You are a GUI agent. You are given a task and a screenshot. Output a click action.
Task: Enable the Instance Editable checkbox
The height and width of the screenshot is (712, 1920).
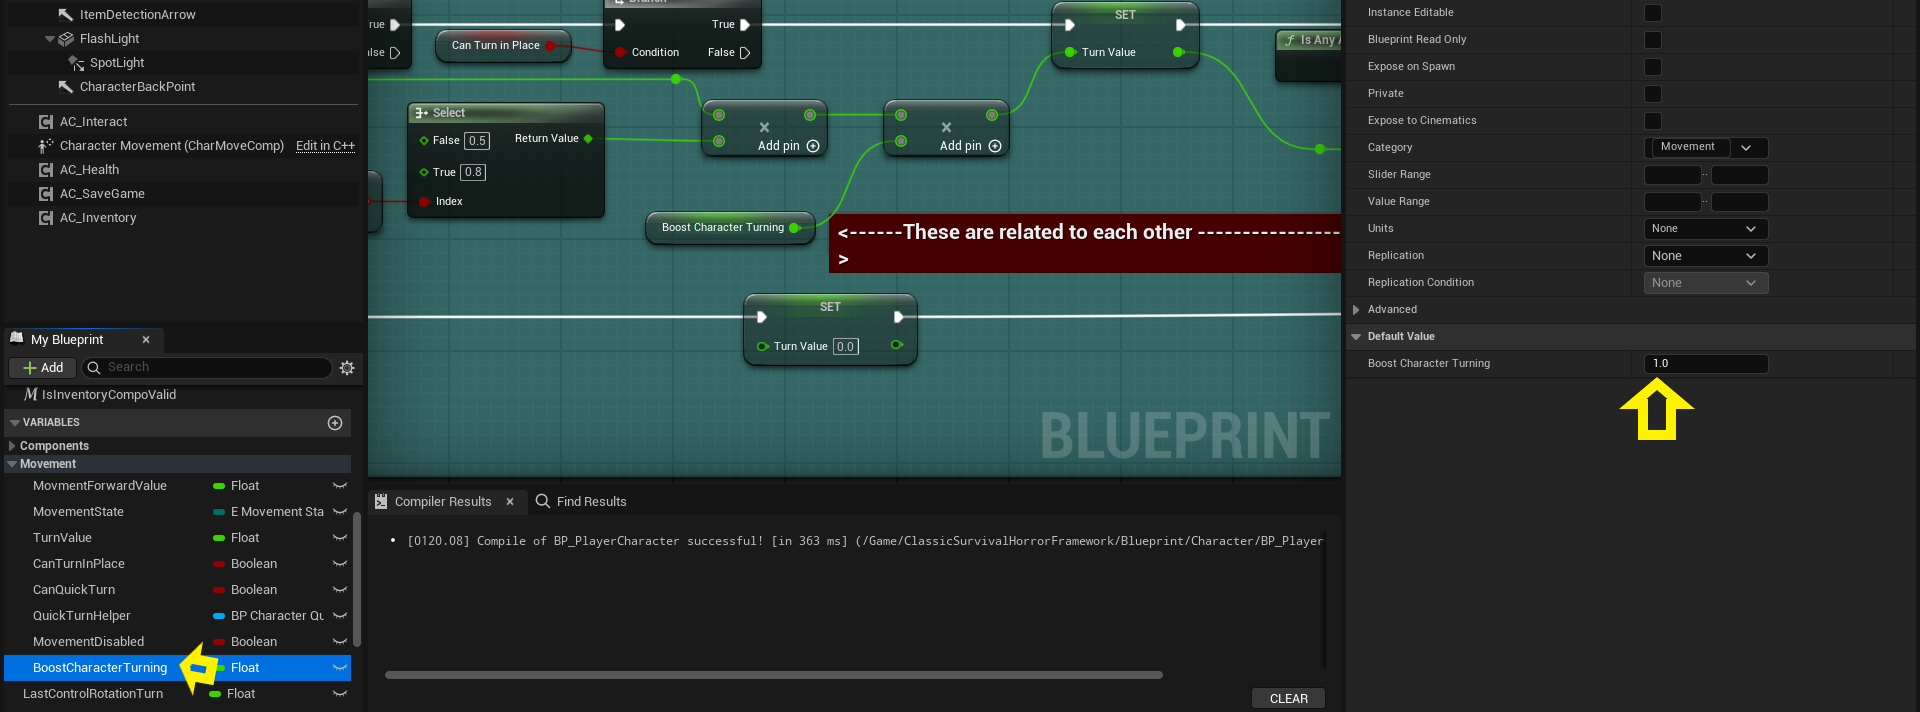[1653, 13]
